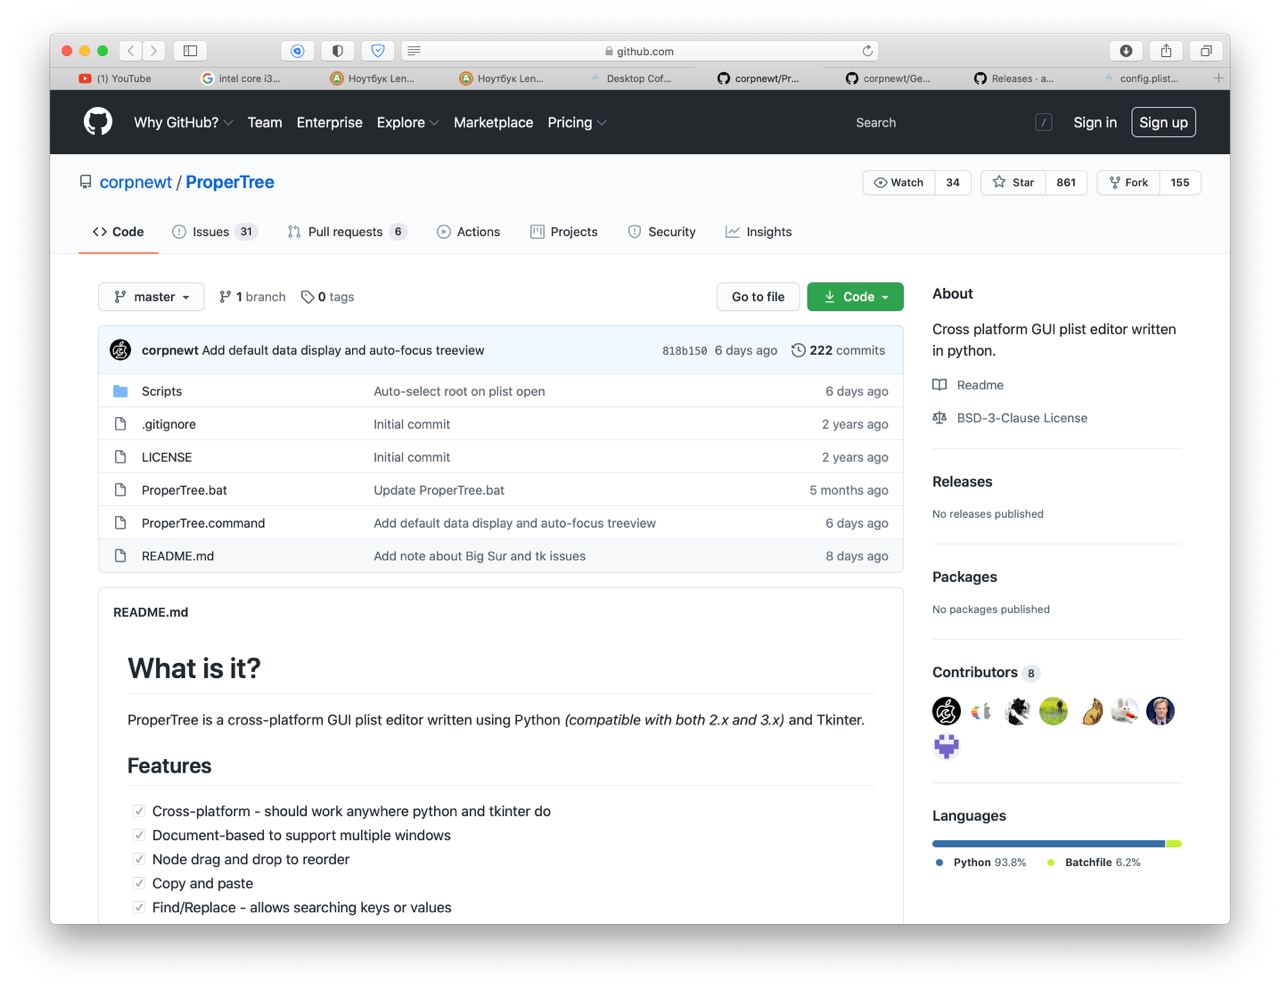
Task: Expand Why GitHub? menu
Action: click(183, 122)
